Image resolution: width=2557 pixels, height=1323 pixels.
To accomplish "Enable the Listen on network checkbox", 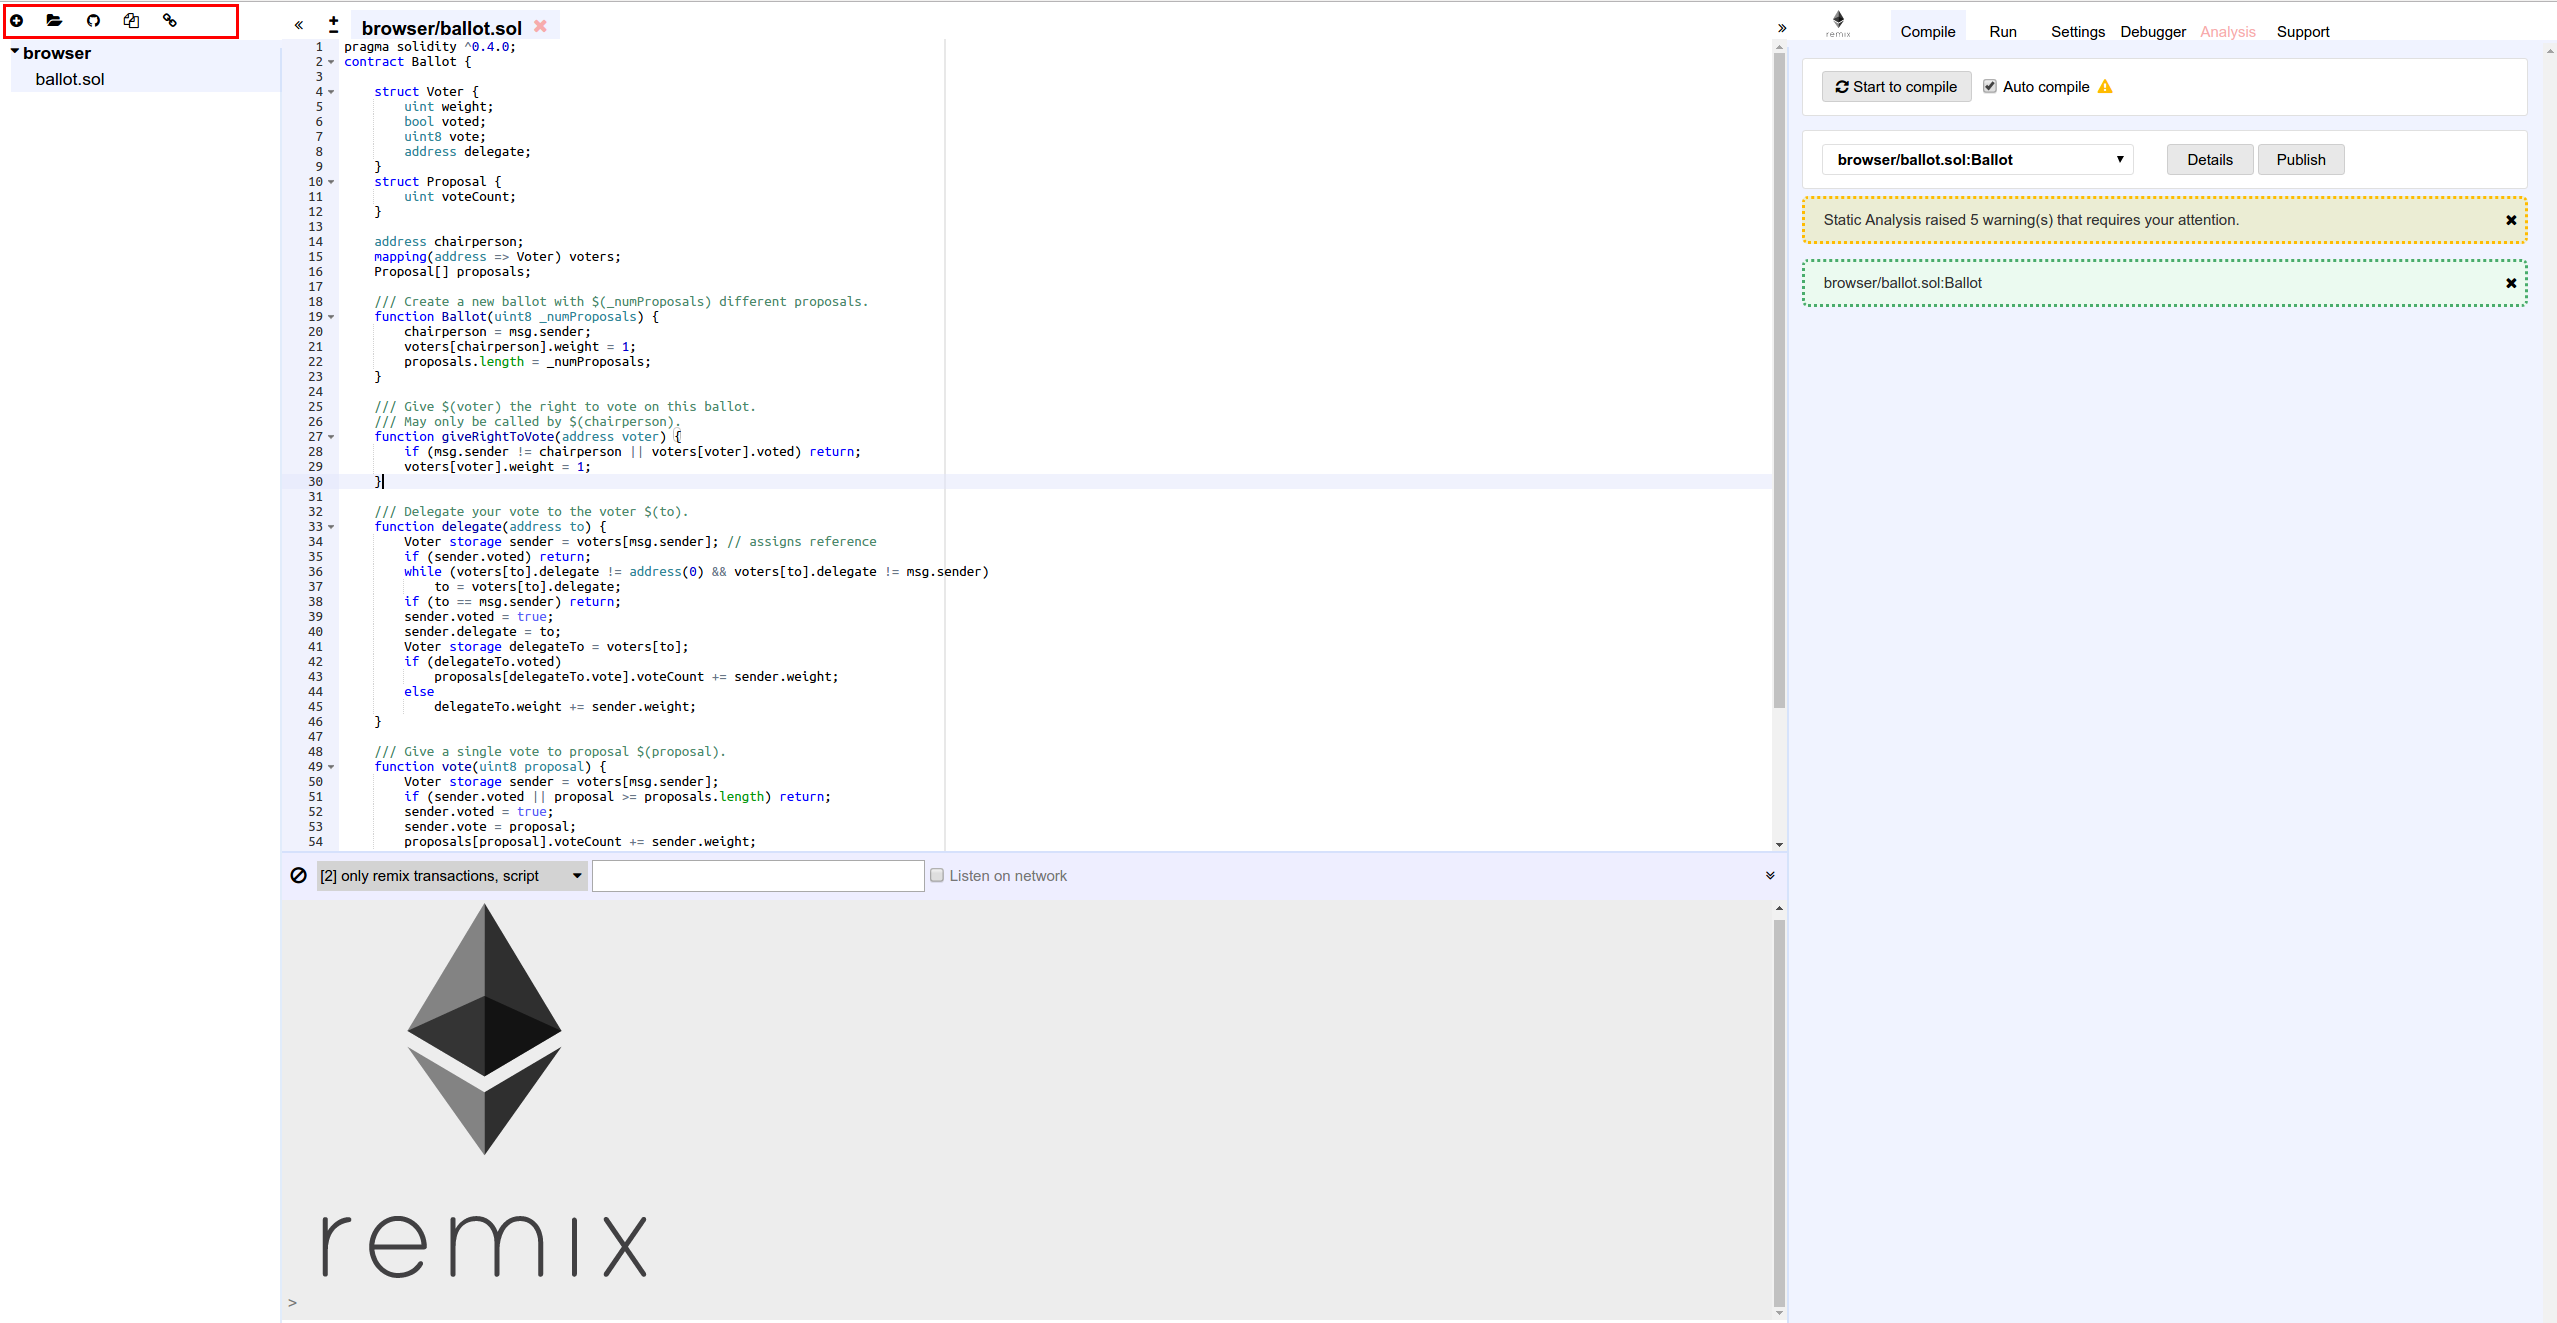I will [x=937, y=875].
